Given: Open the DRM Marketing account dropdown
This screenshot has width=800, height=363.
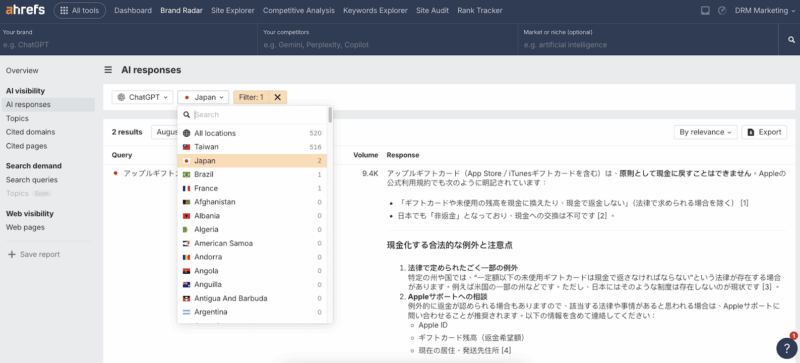Looking at the screenshot, I should click(x=765, y=11).
